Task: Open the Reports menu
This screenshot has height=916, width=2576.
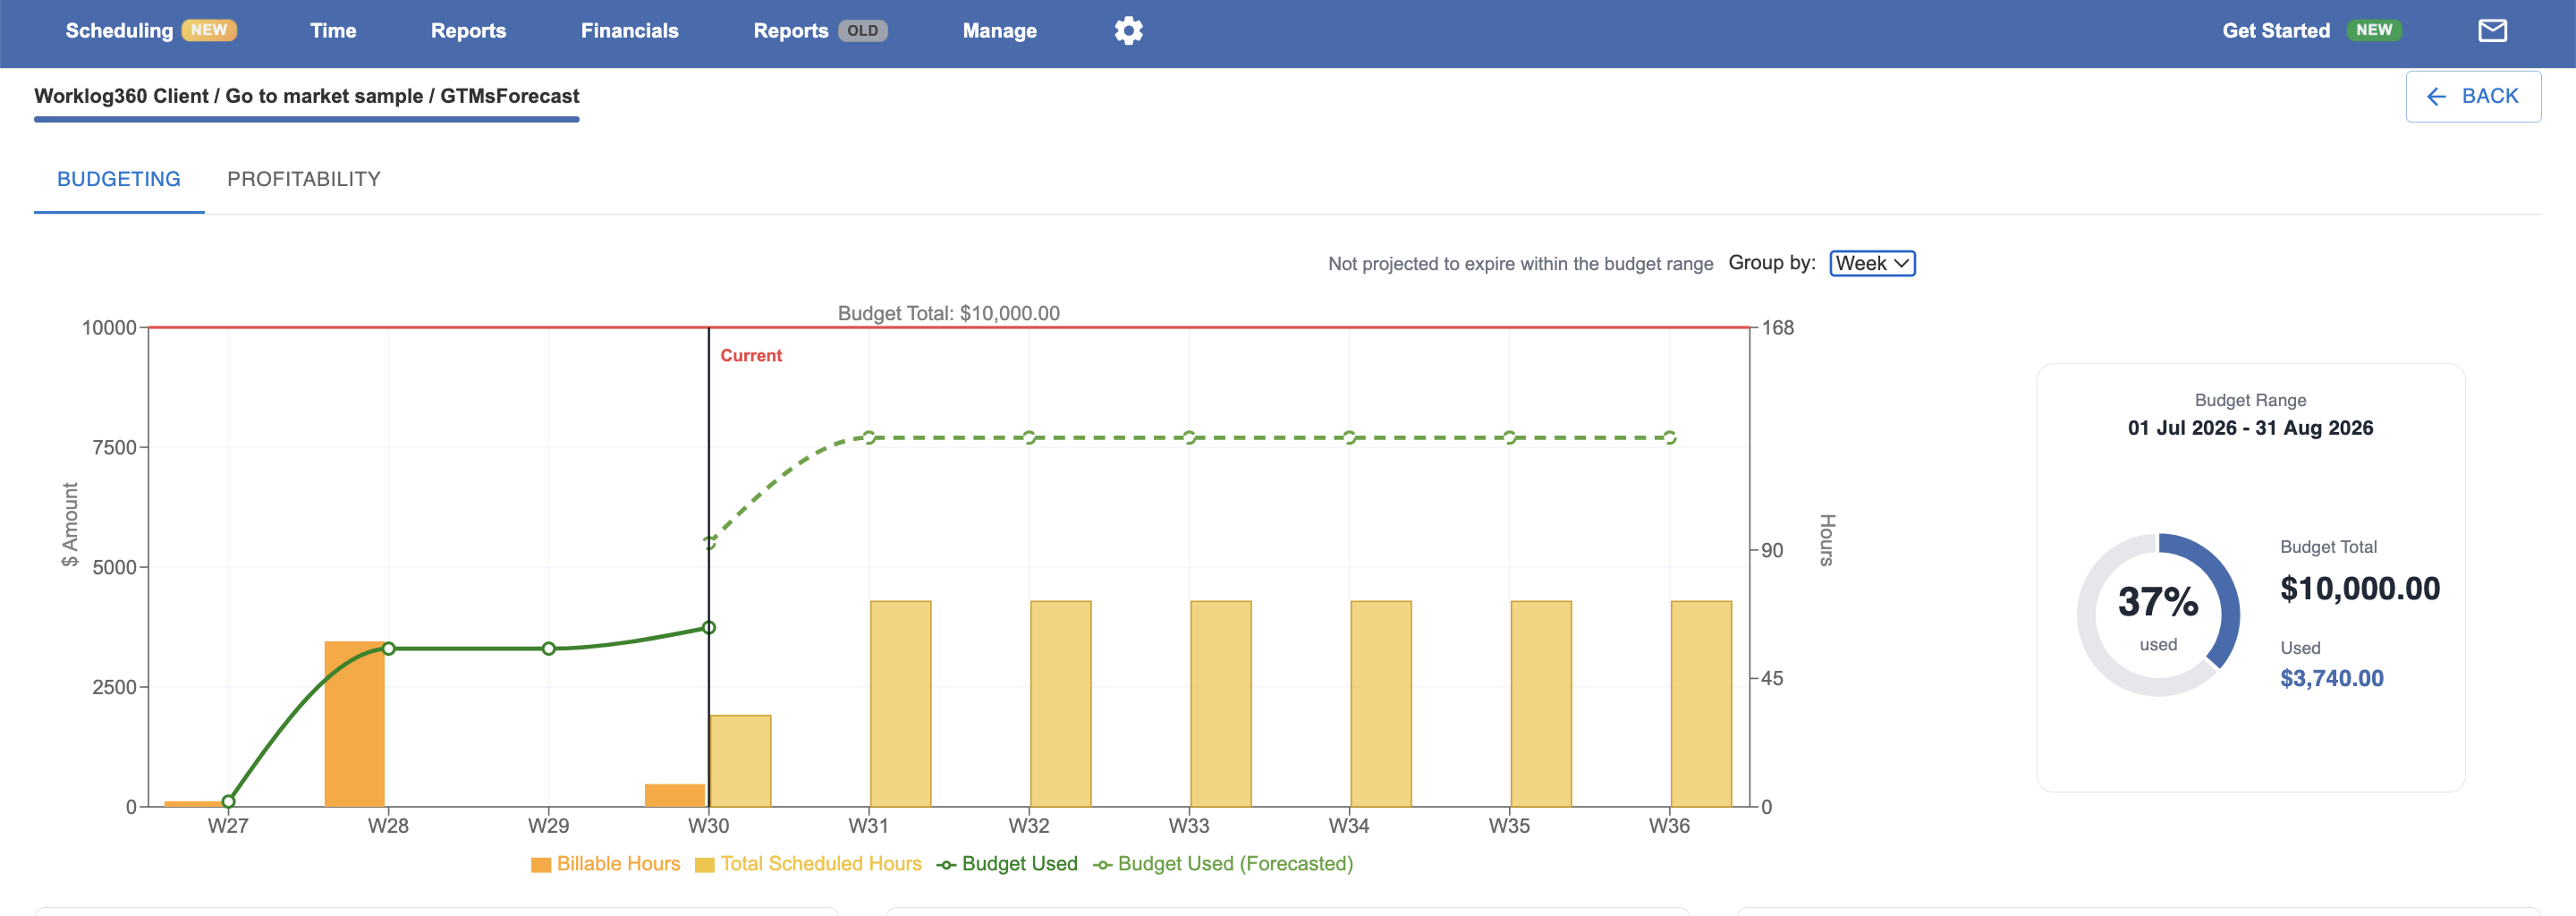Action: point(468,31)
